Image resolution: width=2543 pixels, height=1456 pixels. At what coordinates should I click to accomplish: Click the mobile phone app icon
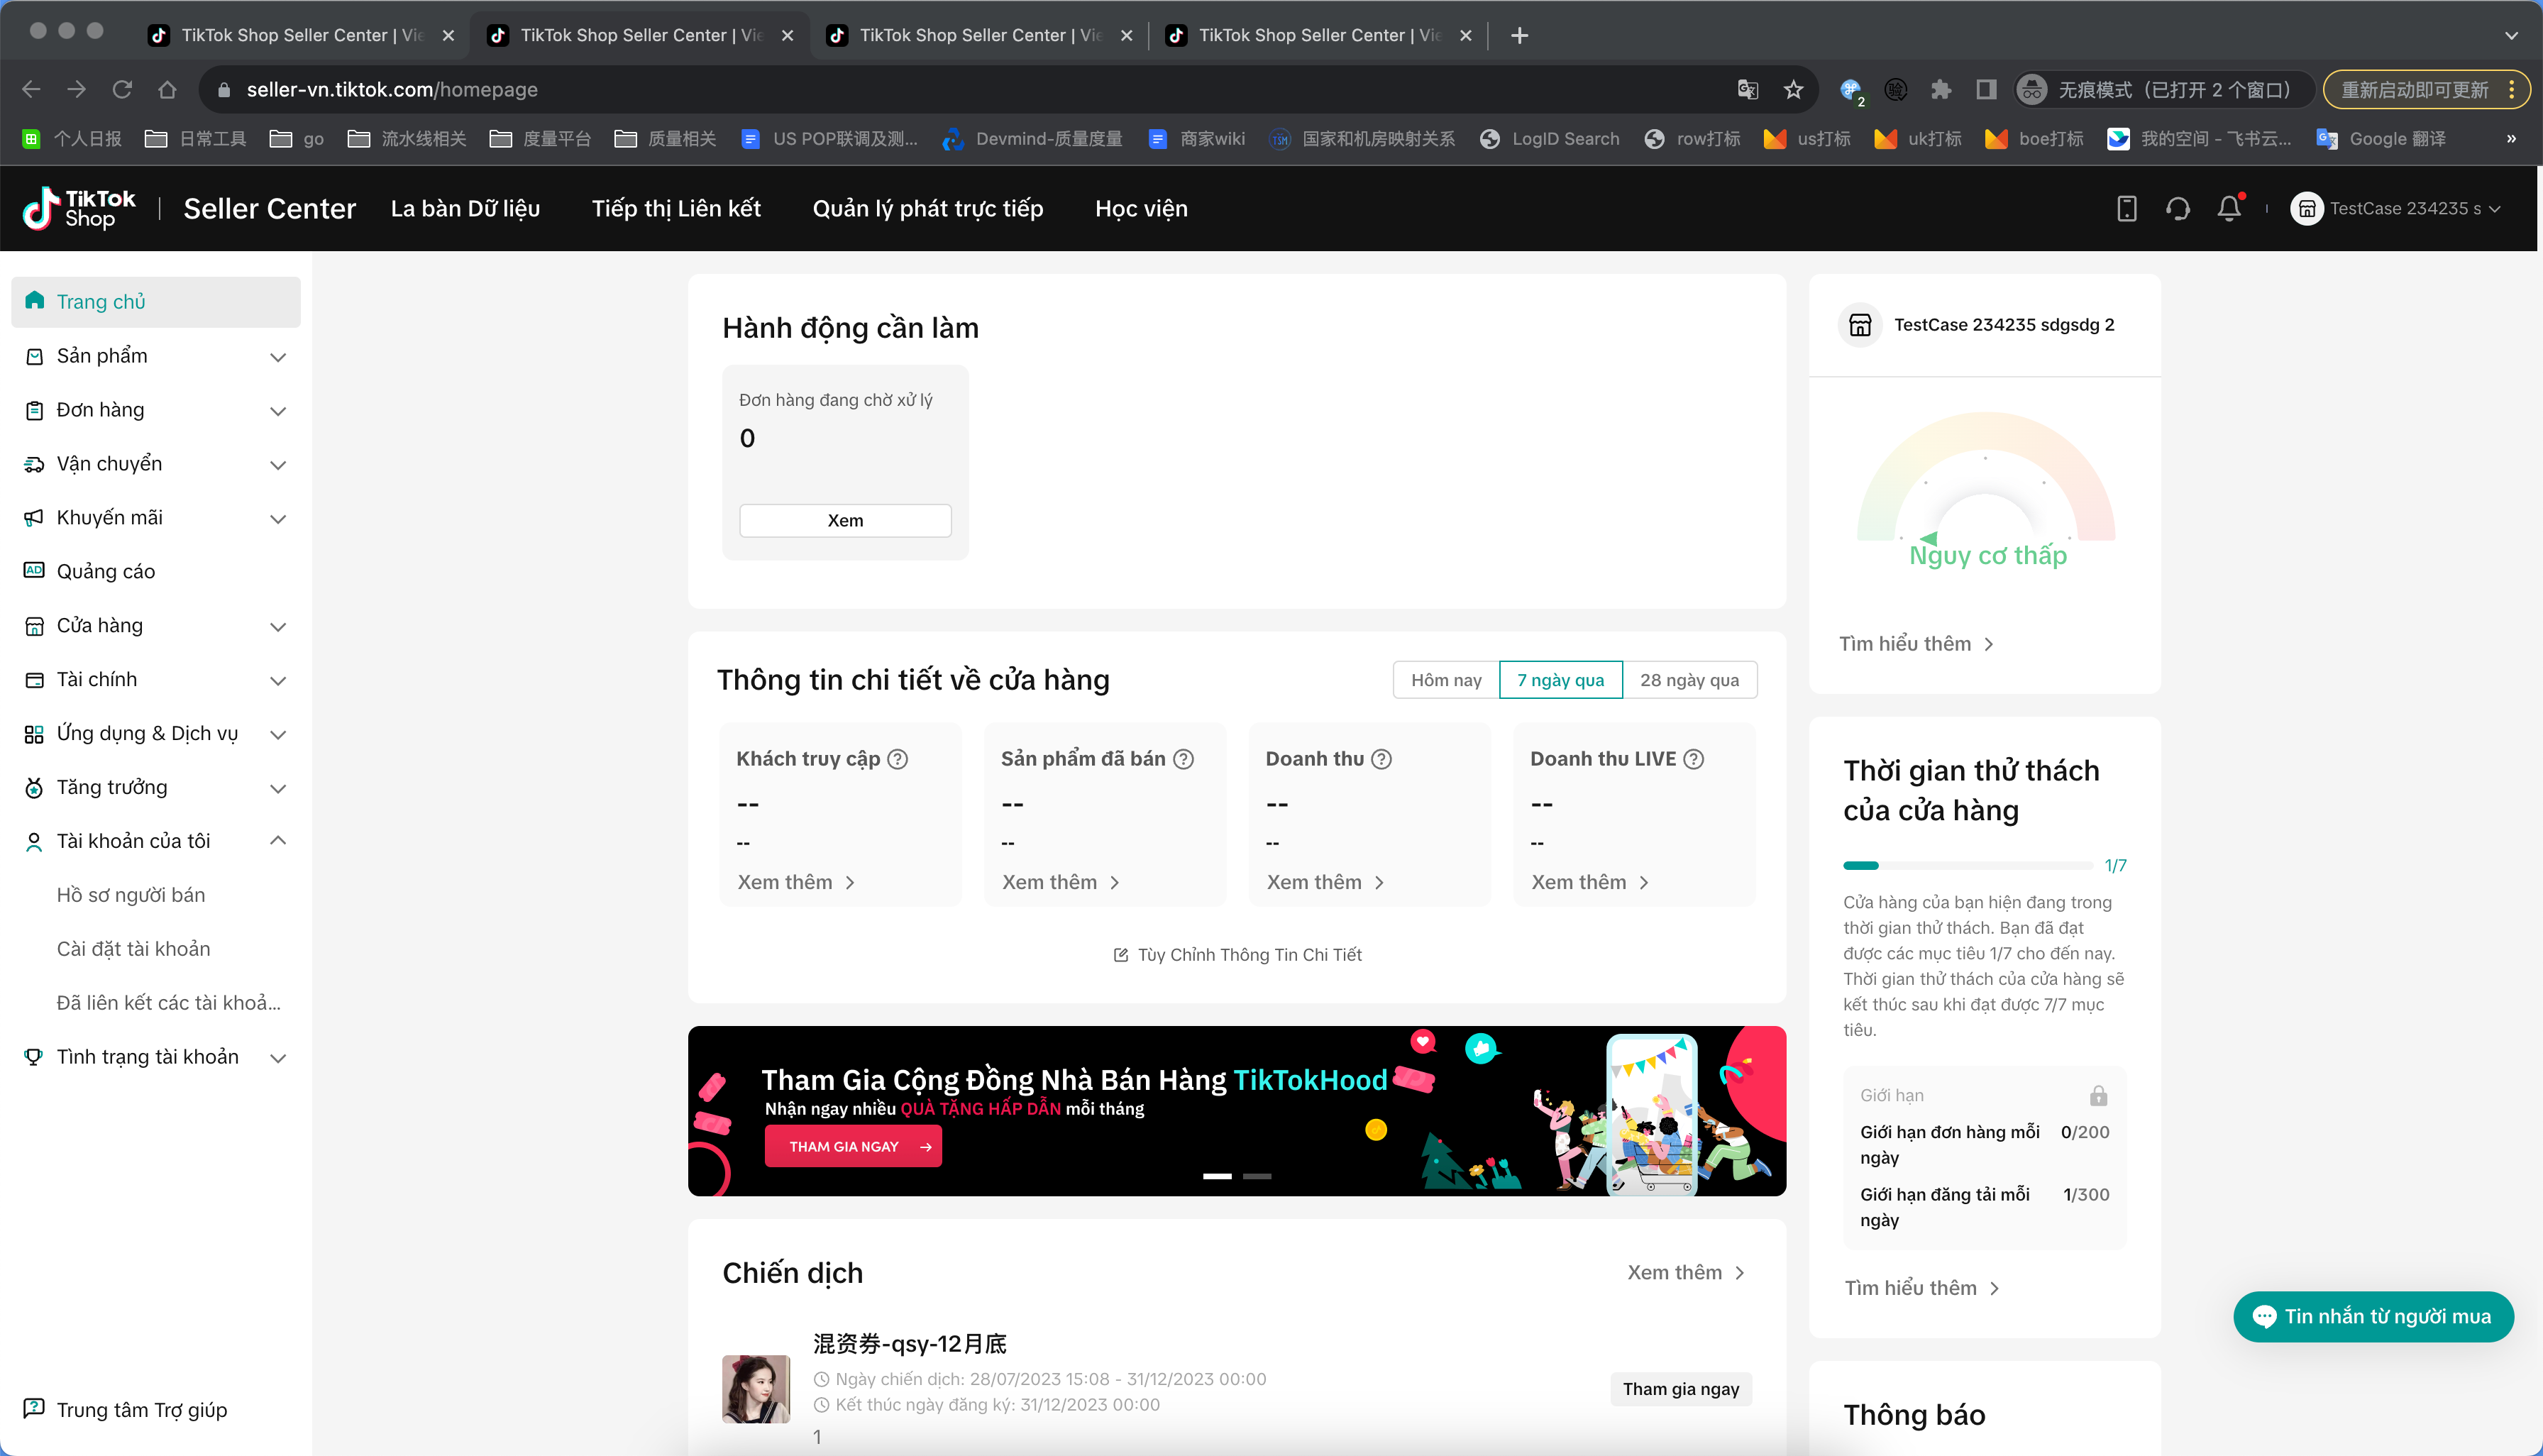pos(2126,208)
